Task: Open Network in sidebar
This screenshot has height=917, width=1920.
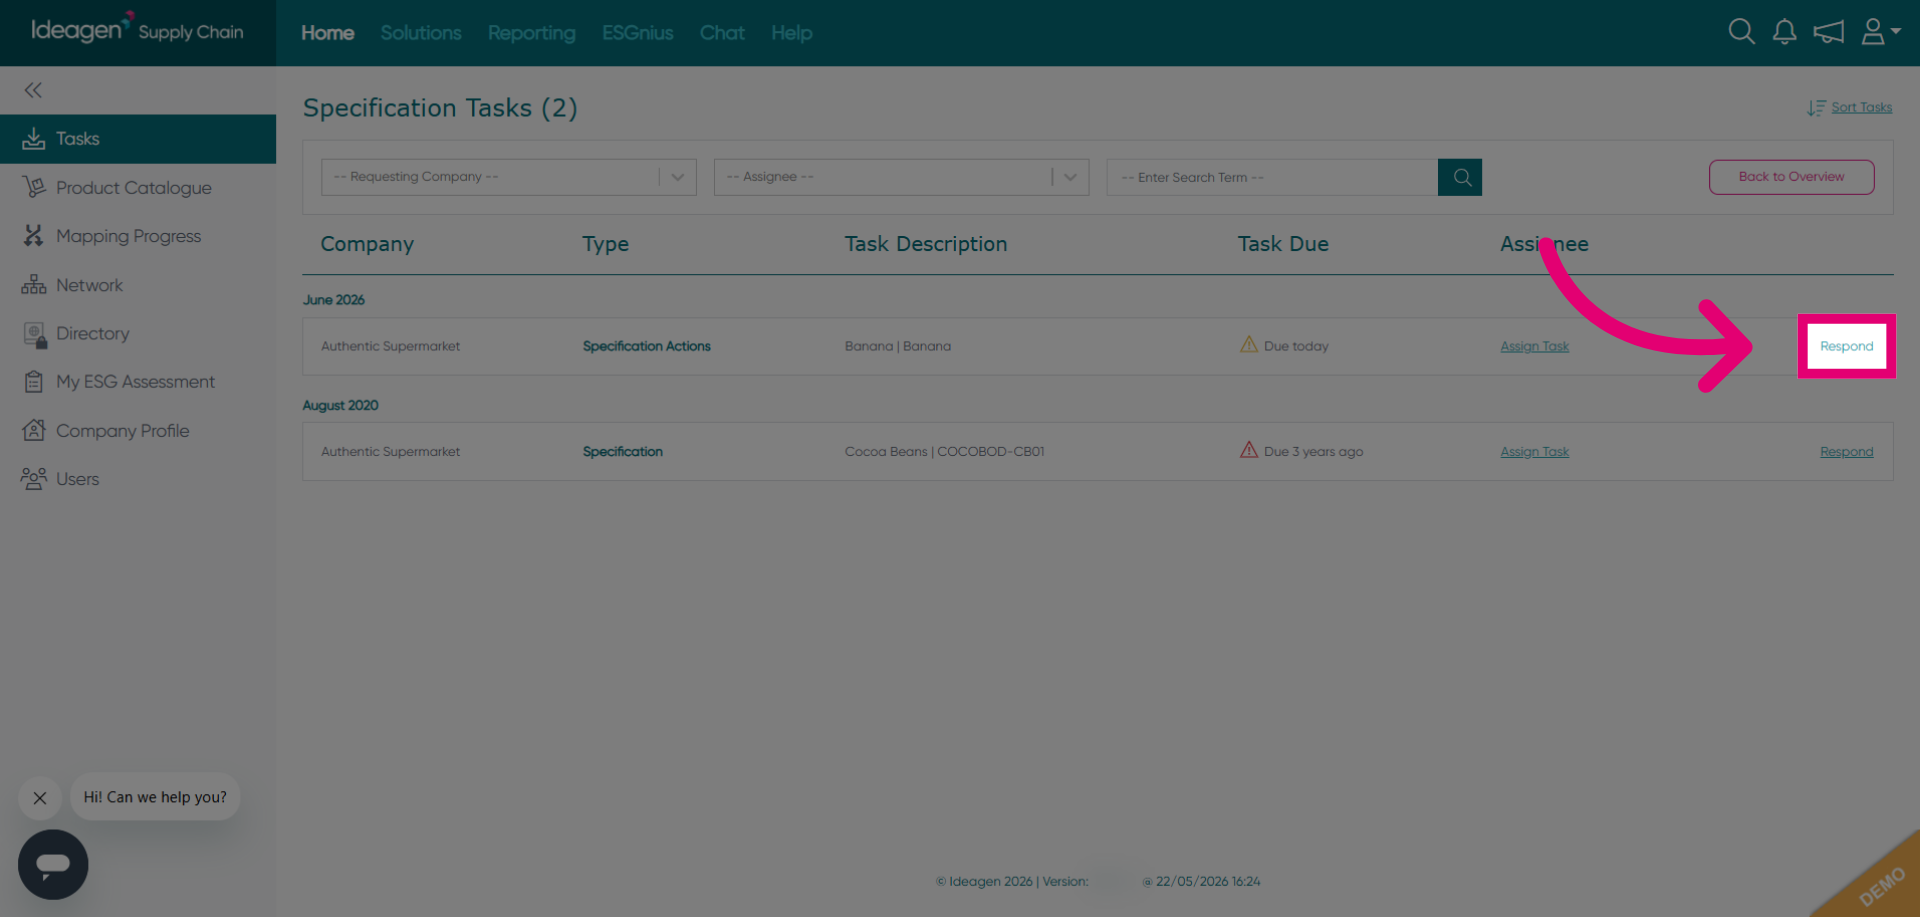Action: 138,285
